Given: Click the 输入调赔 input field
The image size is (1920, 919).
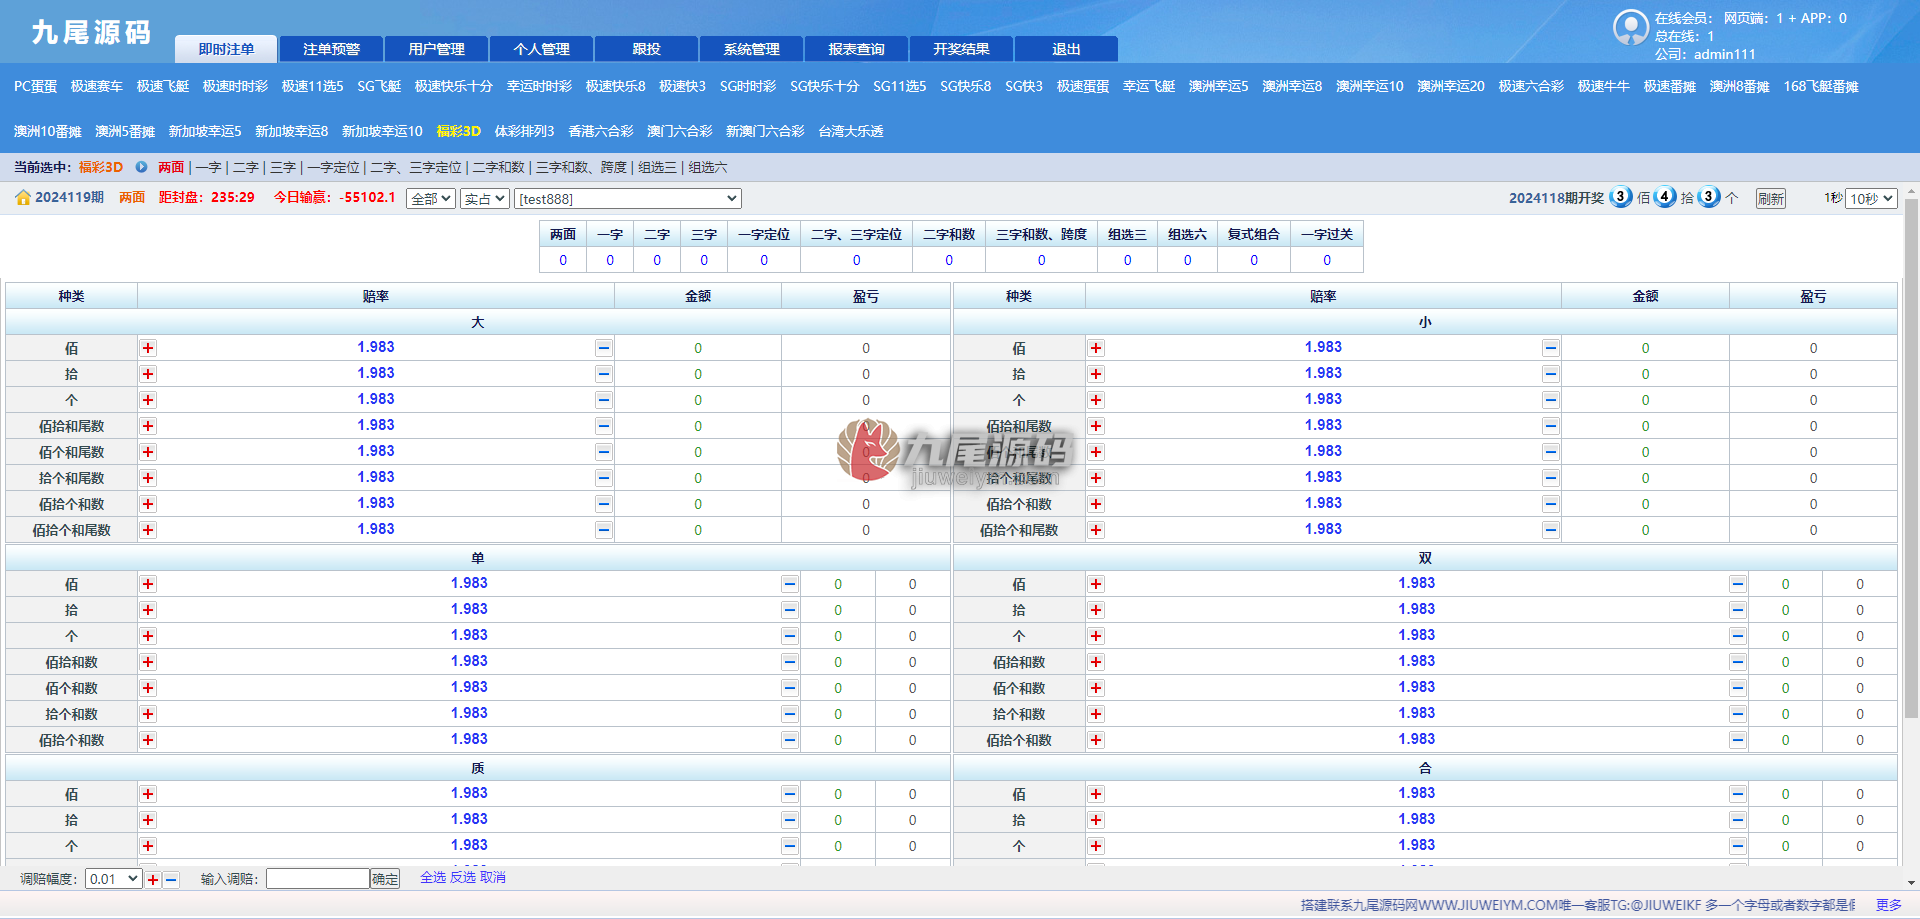Looking at the screenshot, I should click(x=318, y=879).
